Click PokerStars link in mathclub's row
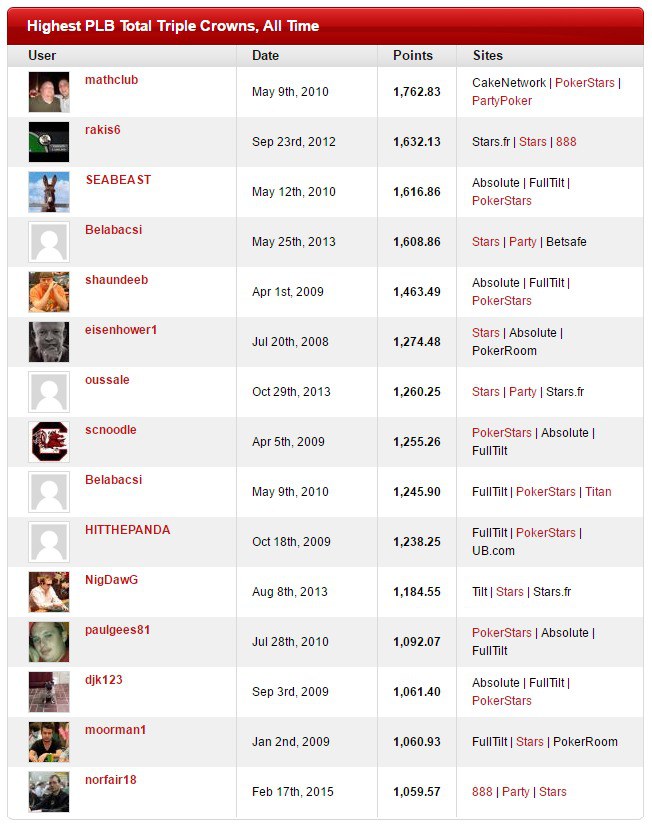Viewport: 652px width, 827px height. click(585, 83)
